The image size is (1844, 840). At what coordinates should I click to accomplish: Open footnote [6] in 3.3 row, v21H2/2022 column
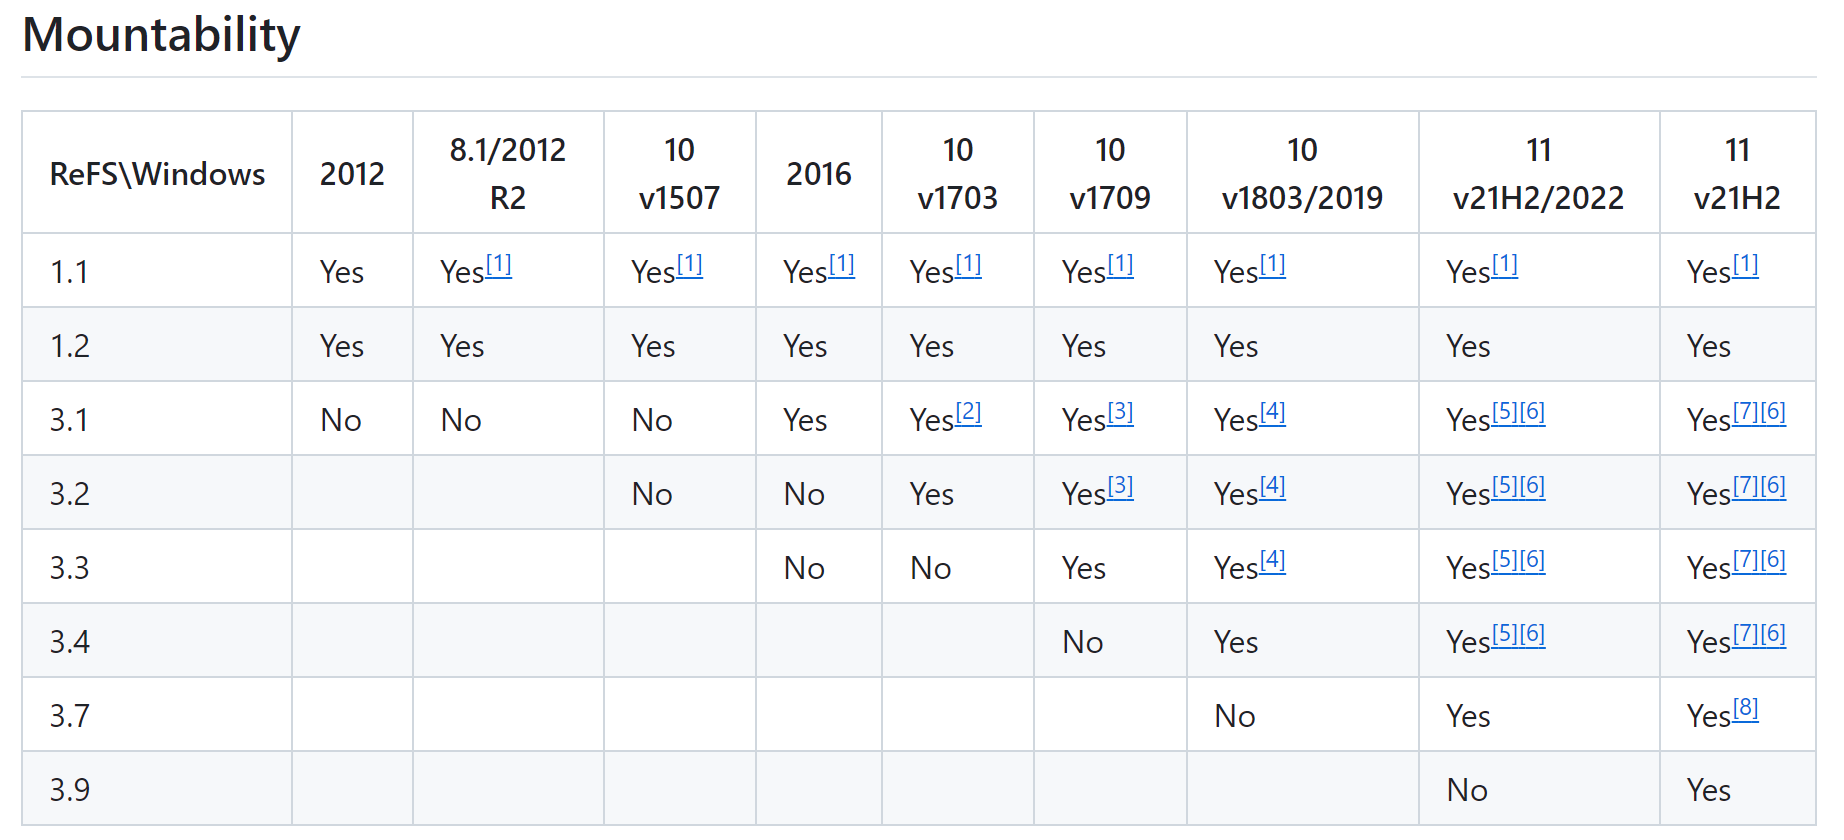[1532, 560]
